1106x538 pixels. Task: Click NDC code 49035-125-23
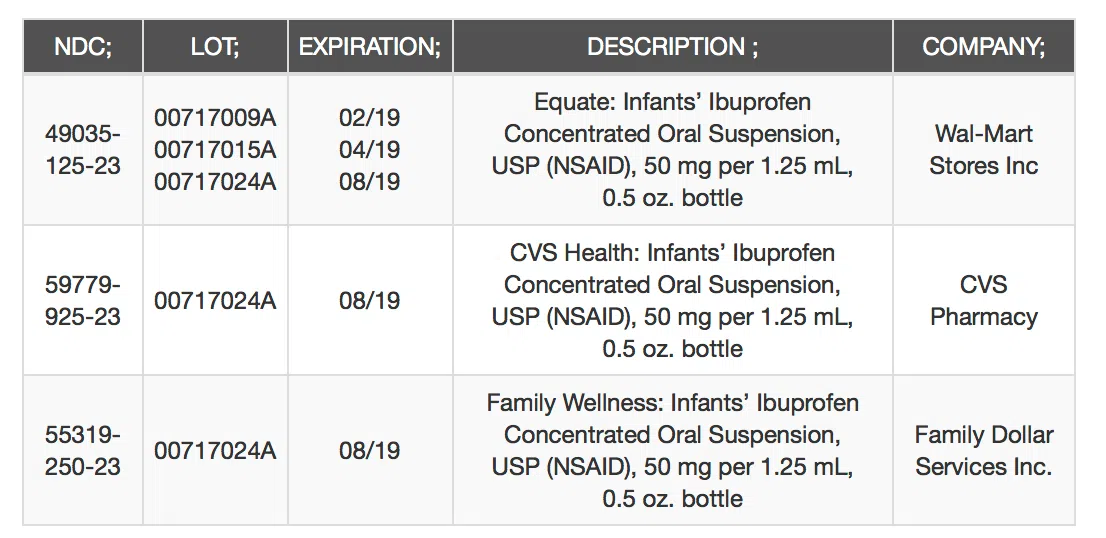click(83, 150)
